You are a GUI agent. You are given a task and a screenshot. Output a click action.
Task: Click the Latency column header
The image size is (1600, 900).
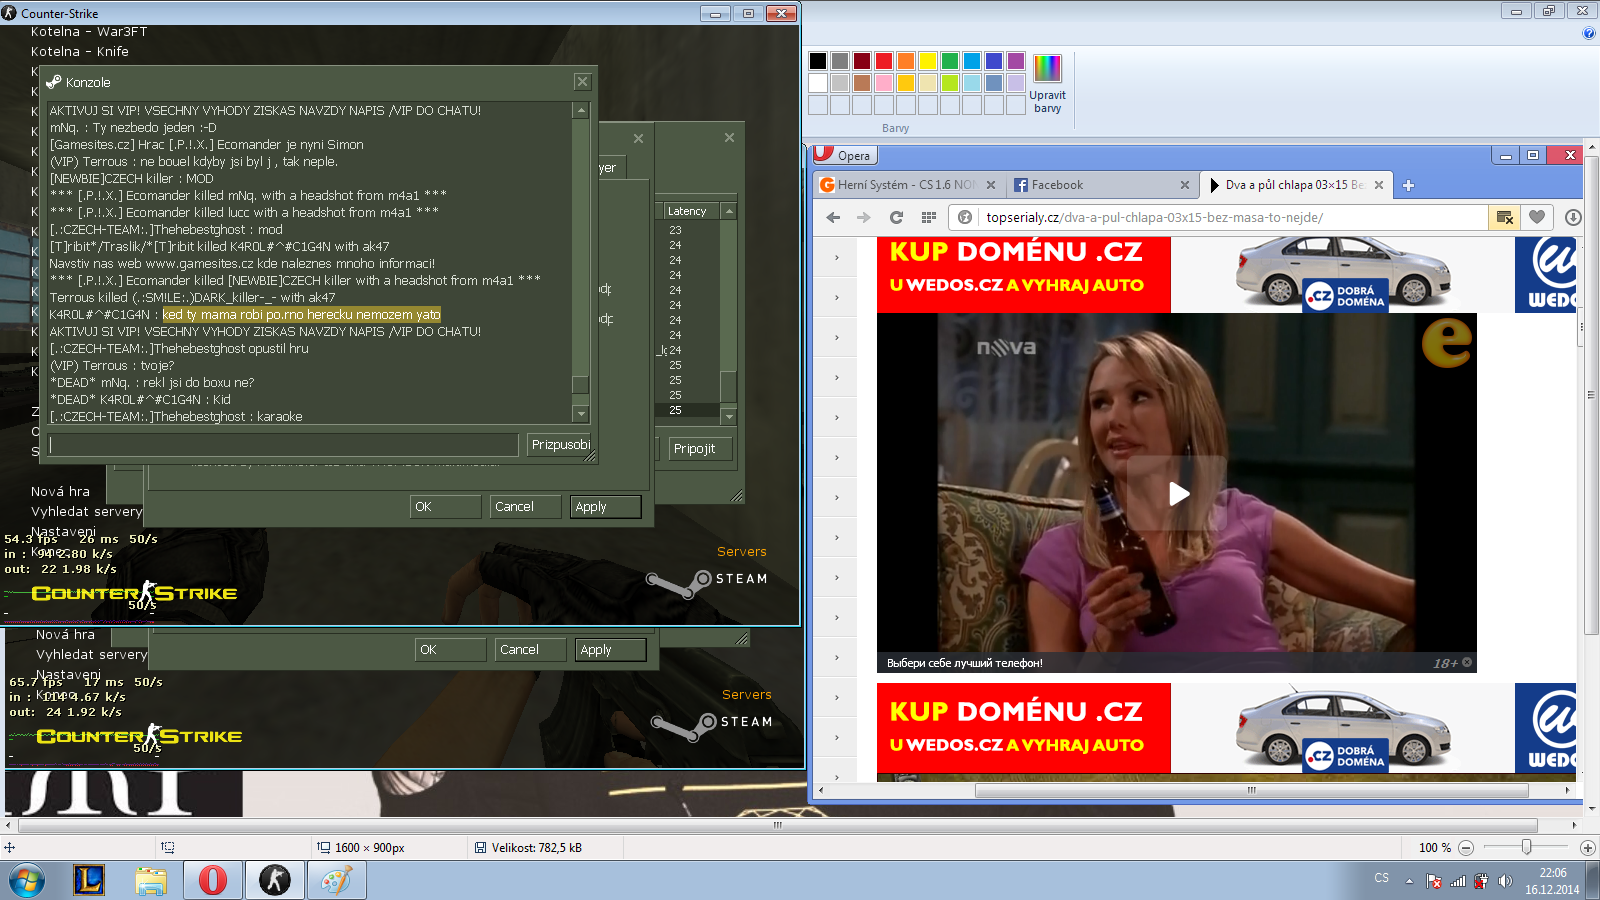[x=688, y=211]
